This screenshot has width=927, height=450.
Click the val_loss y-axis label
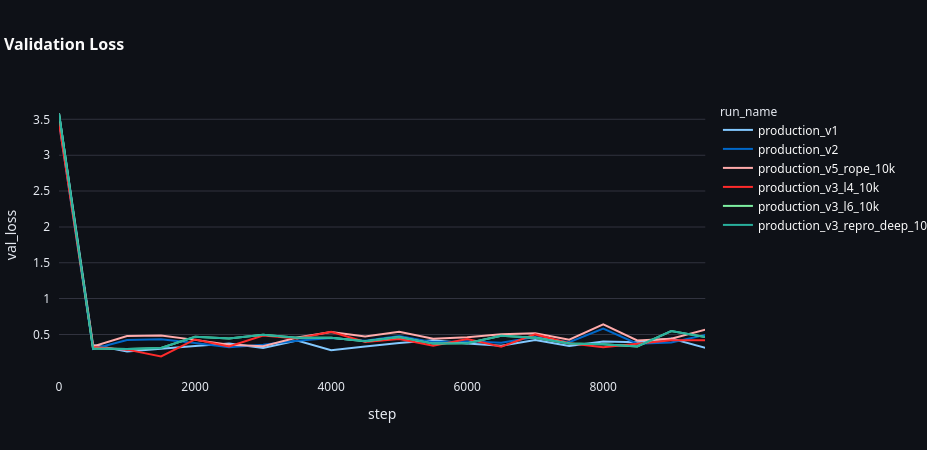coord(12,235)
